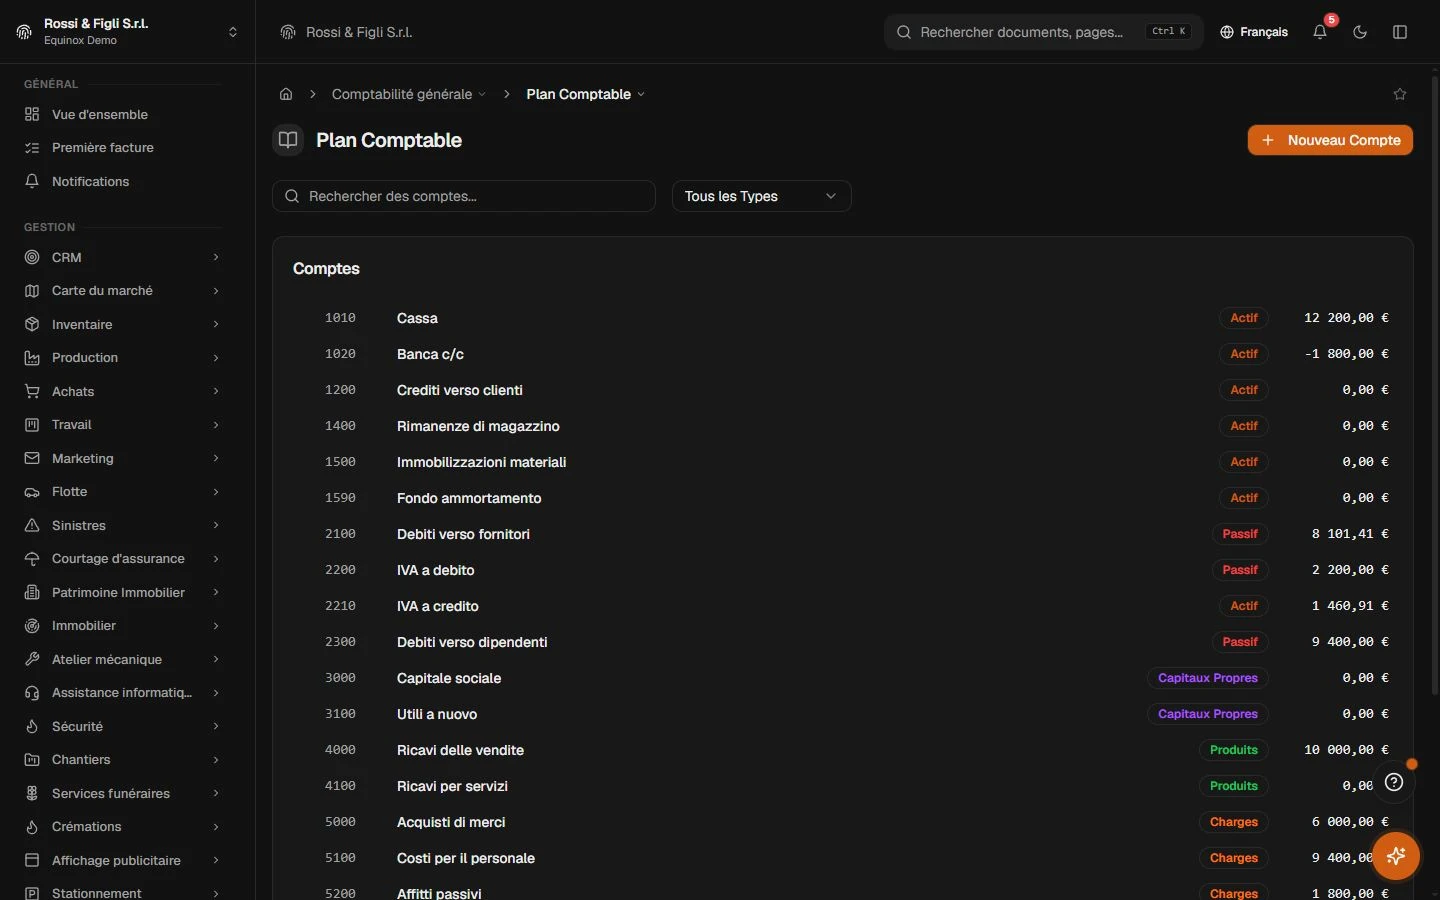The width and height of the screenshot is (1440, 900).
Task: Open the notifications bell in top bar
Action: tap(1320, 32)
